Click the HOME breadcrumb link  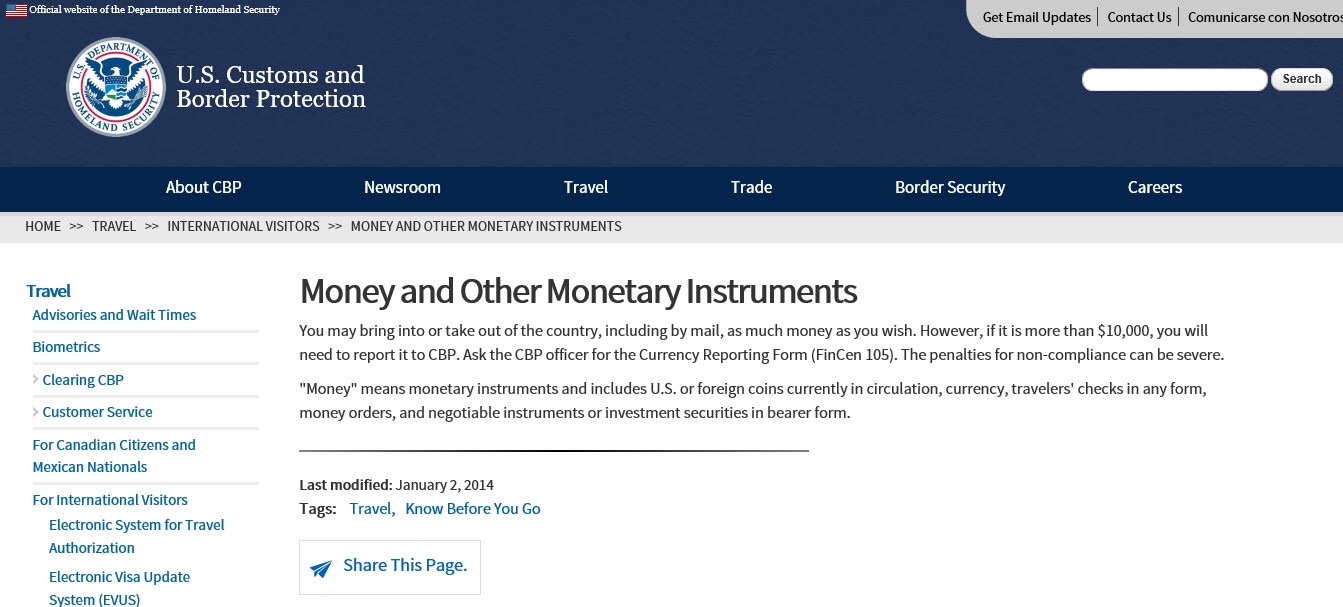[x=43, y=226]
